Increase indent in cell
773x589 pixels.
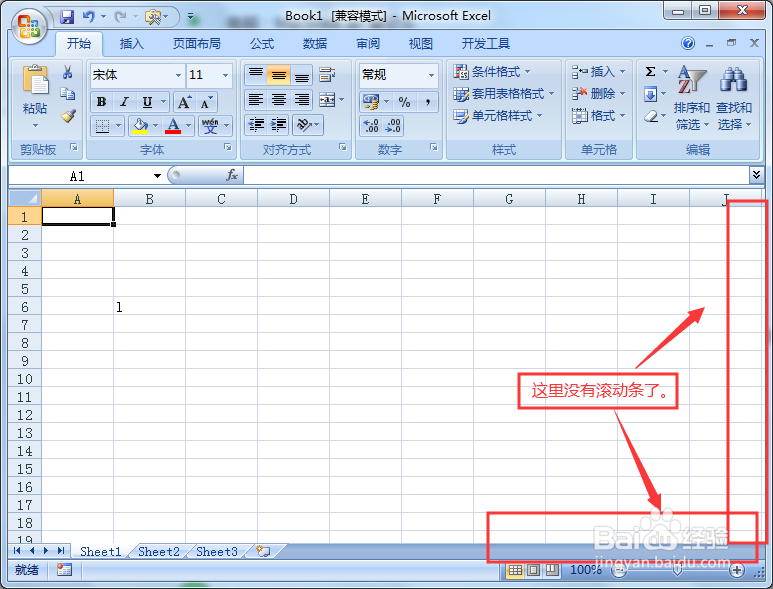point(279,125)
